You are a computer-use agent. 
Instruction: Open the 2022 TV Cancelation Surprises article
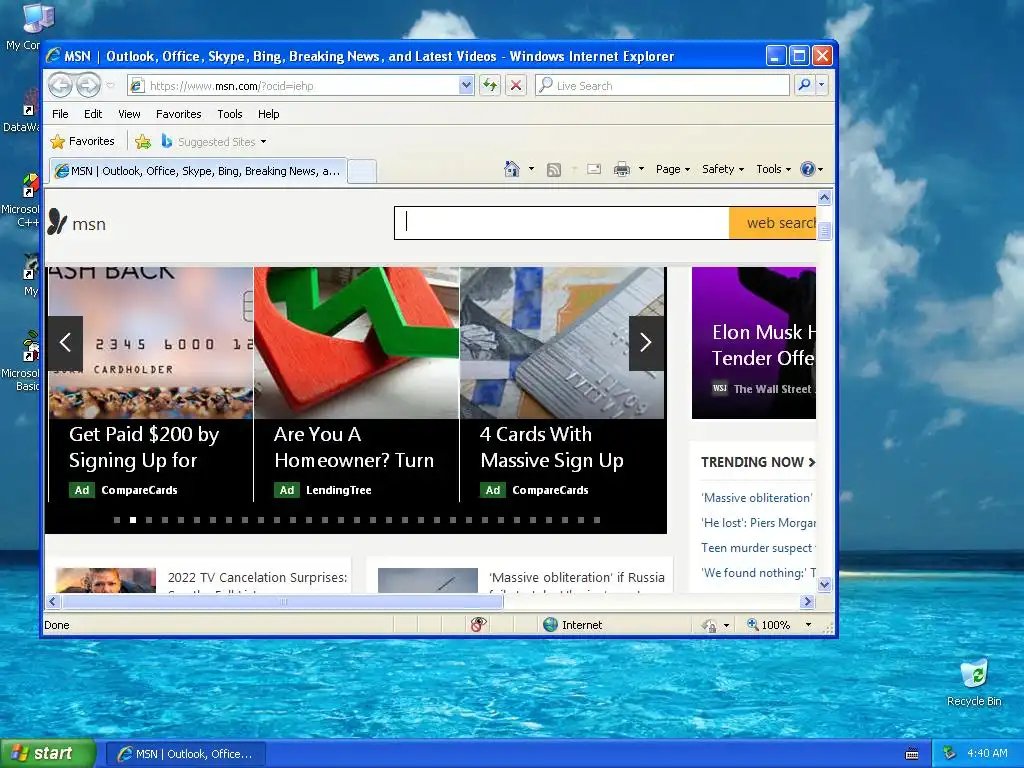[x=257, y=577]
